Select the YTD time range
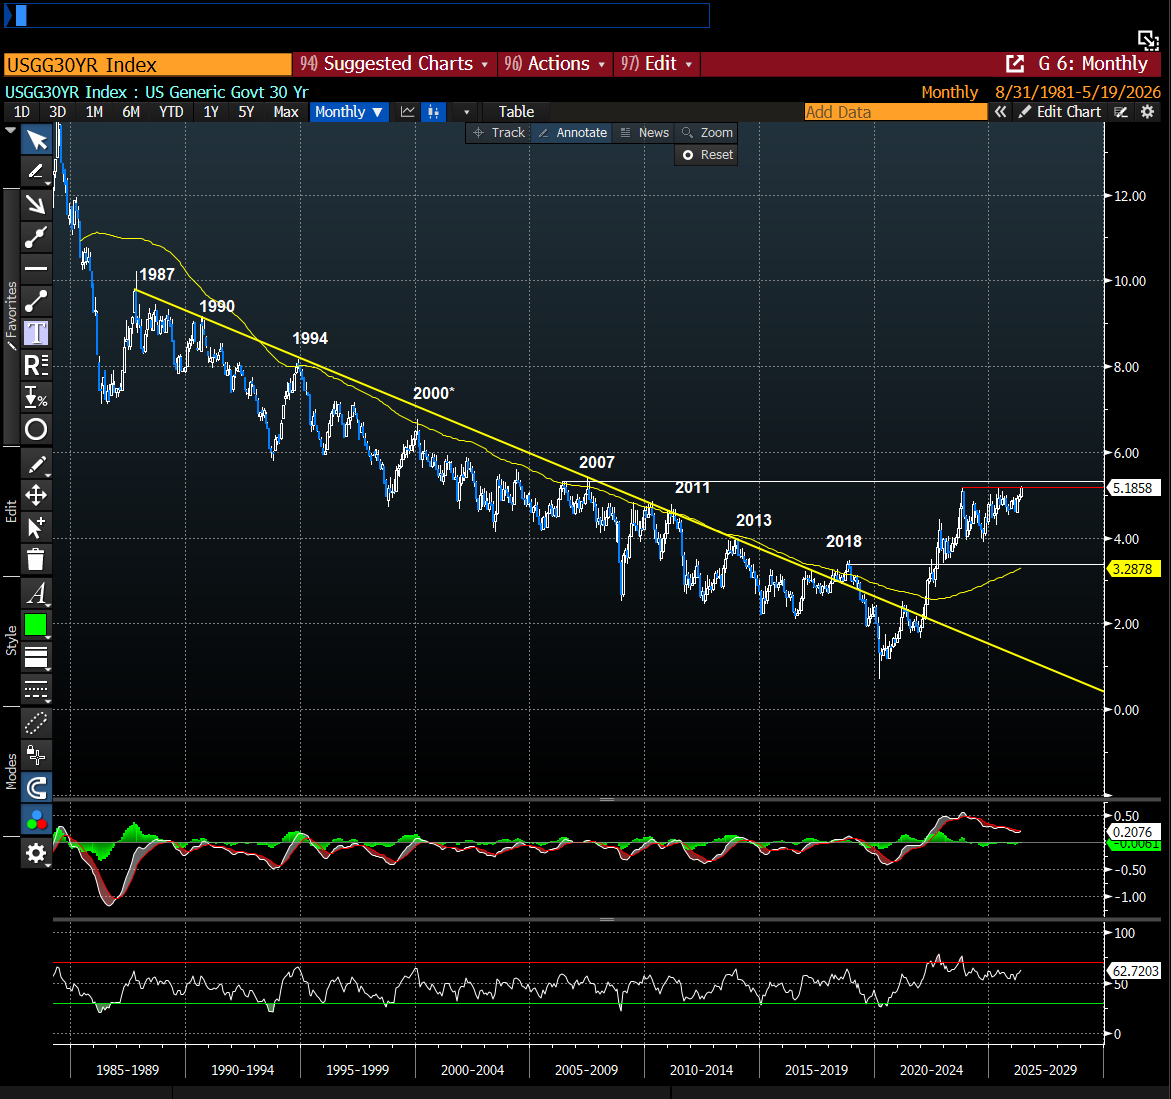Image resolution: width=1171 pixels, height=1099 pixels. [x=171, y=112]
